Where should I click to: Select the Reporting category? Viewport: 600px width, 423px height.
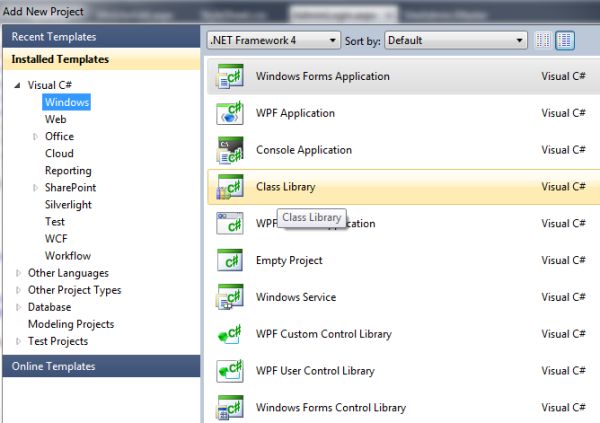68,171
